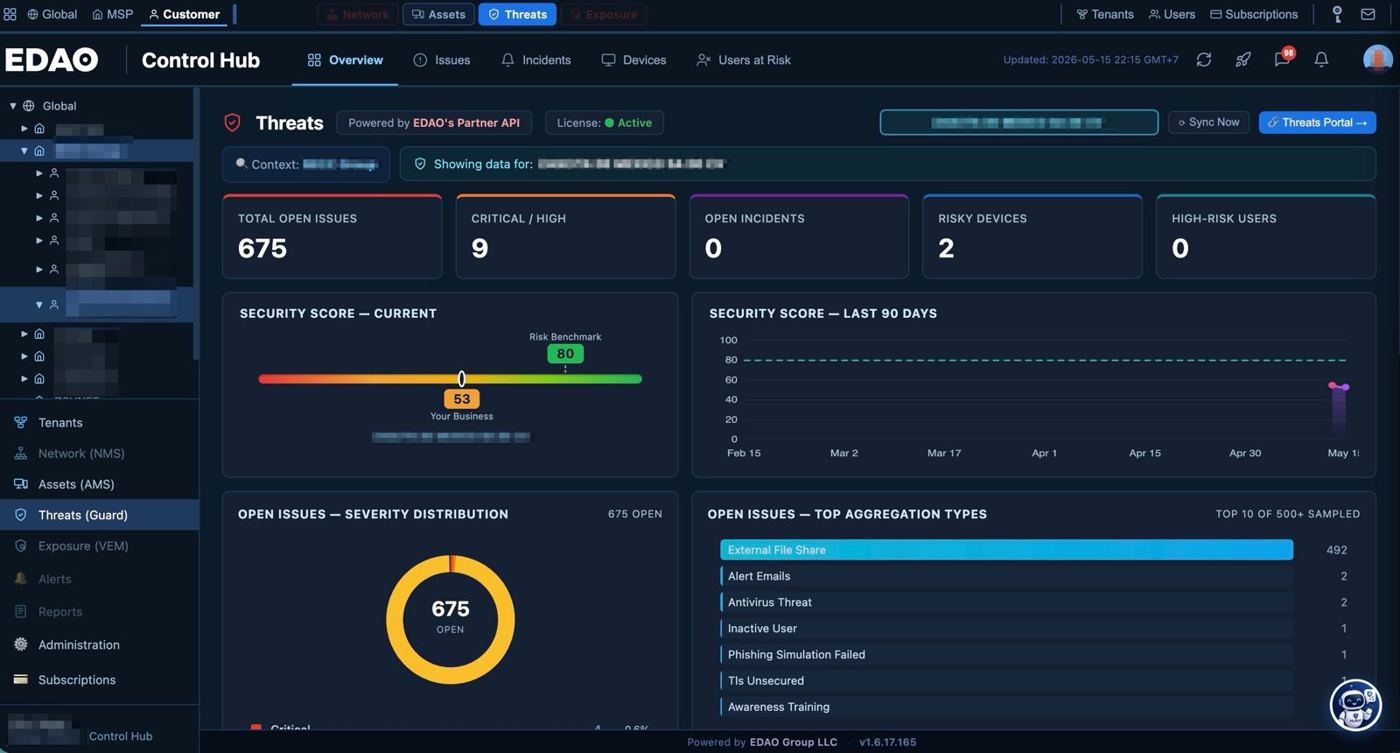
Task: Open the apps grid icon in the top bar
Action: (x=10, y=14)
